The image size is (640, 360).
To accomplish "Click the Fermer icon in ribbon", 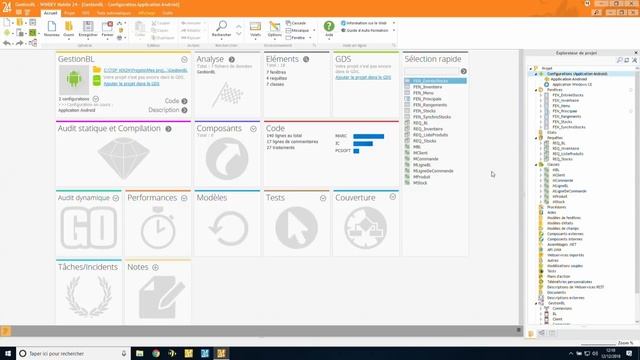I will coord(107,27).
